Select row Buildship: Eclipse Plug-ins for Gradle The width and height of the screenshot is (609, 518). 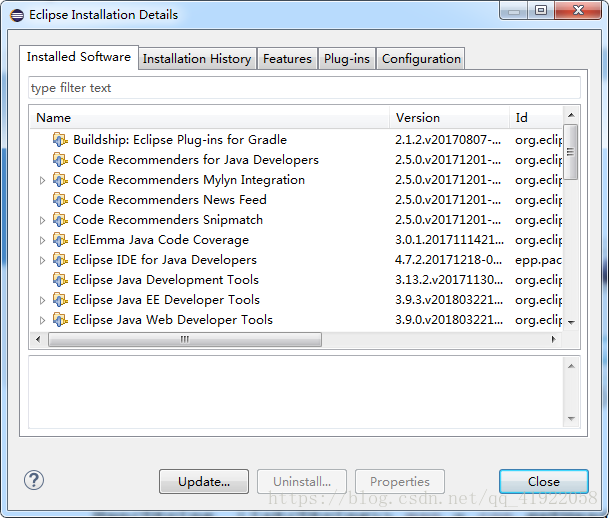tap(296, 140)
